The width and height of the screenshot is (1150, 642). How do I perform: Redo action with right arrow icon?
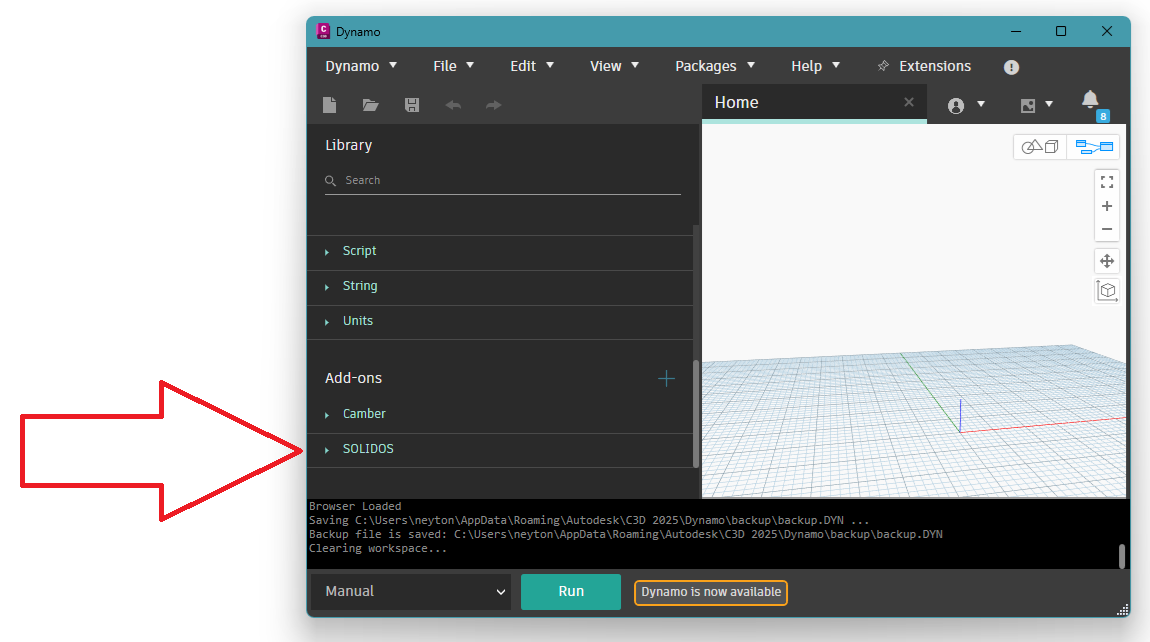(494, 105)
